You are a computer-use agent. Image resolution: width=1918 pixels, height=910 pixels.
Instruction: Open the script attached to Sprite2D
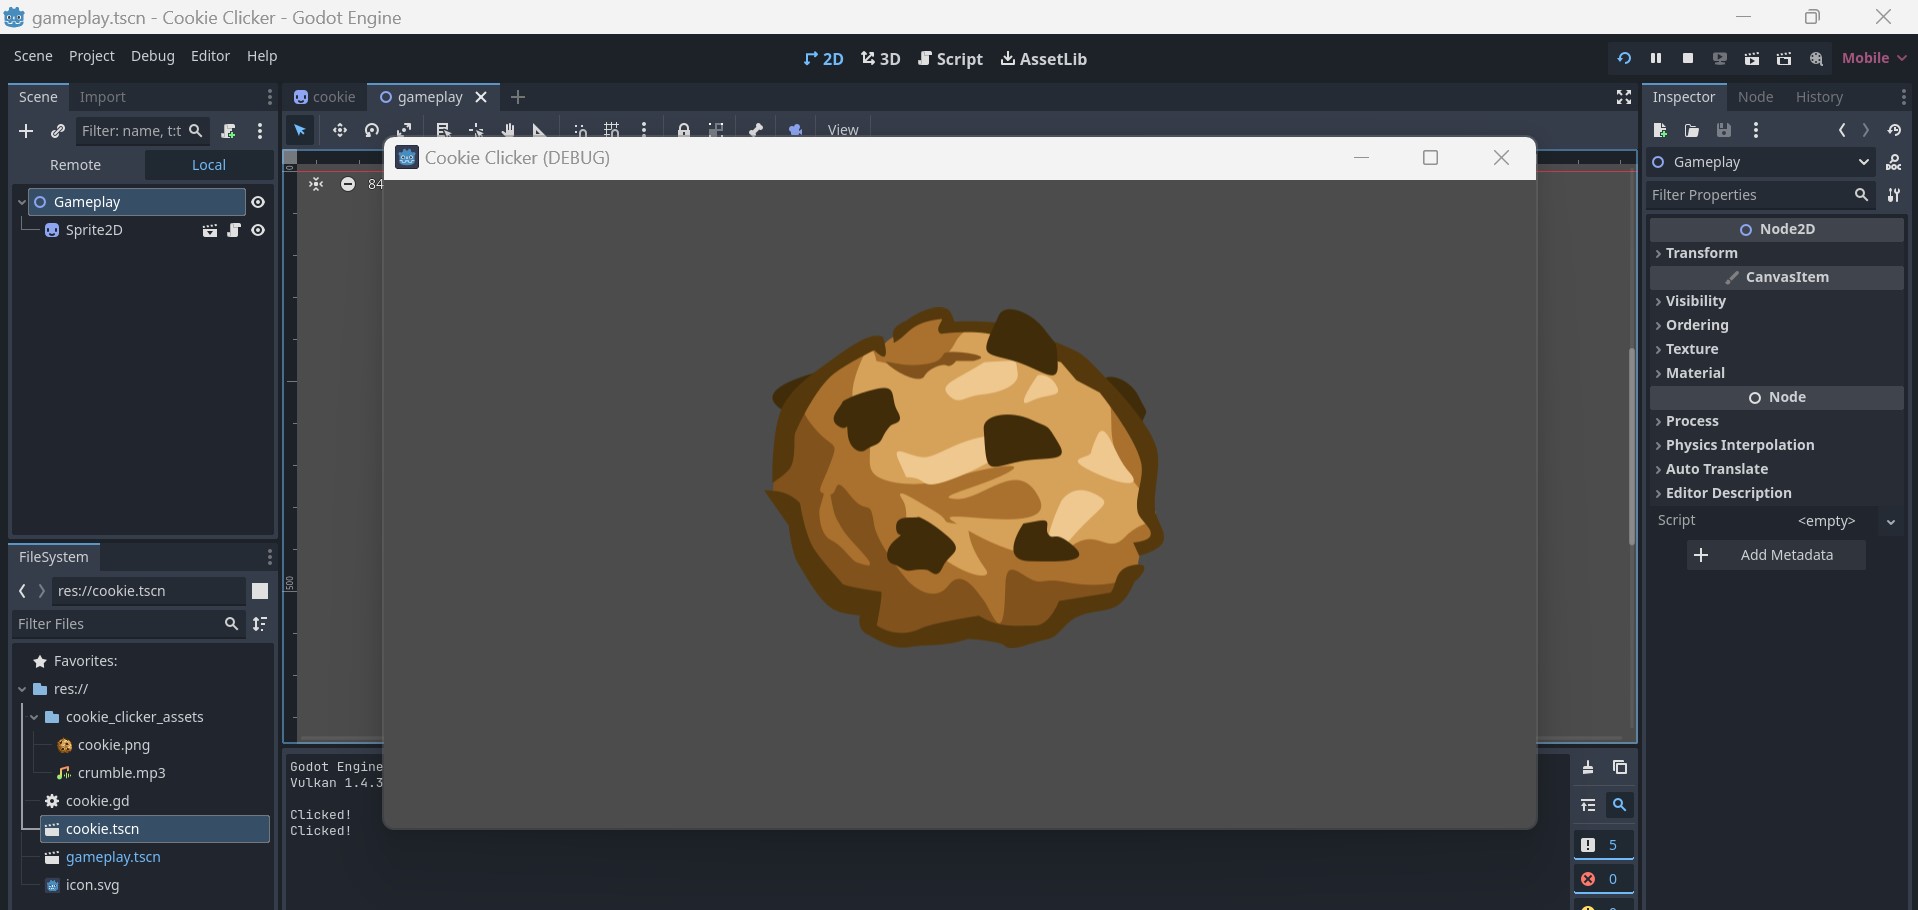click(234, 231)
